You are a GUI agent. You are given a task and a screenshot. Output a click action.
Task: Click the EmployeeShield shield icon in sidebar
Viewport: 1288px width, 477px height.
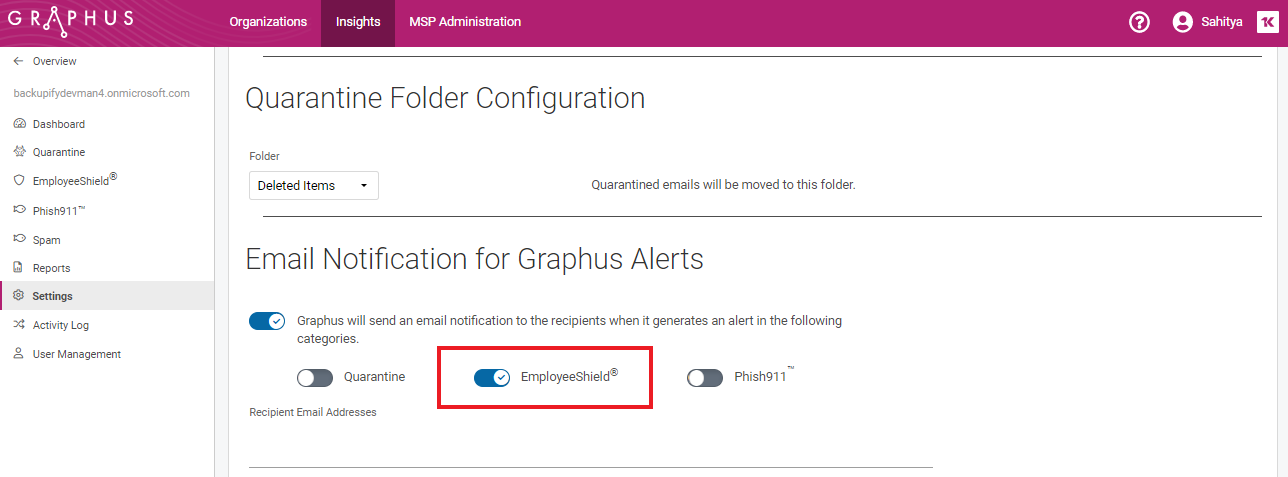click(18, 181)
